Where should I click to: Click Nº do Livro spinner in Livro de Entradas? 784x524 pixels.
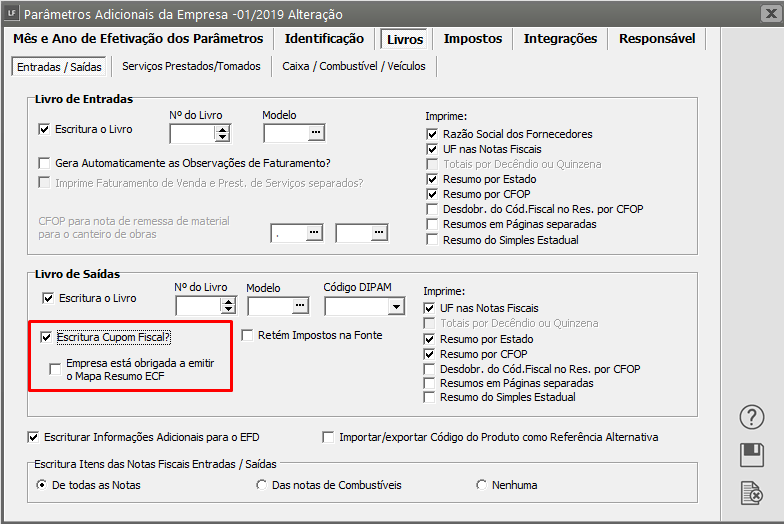(222, 134)
